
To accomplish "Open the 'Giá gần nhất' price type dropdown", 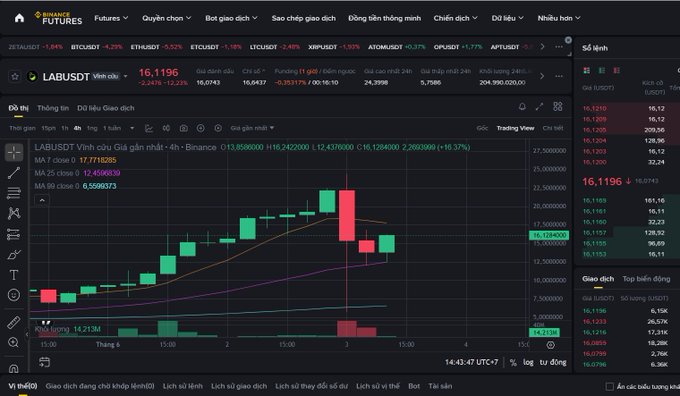I will 252,128.
